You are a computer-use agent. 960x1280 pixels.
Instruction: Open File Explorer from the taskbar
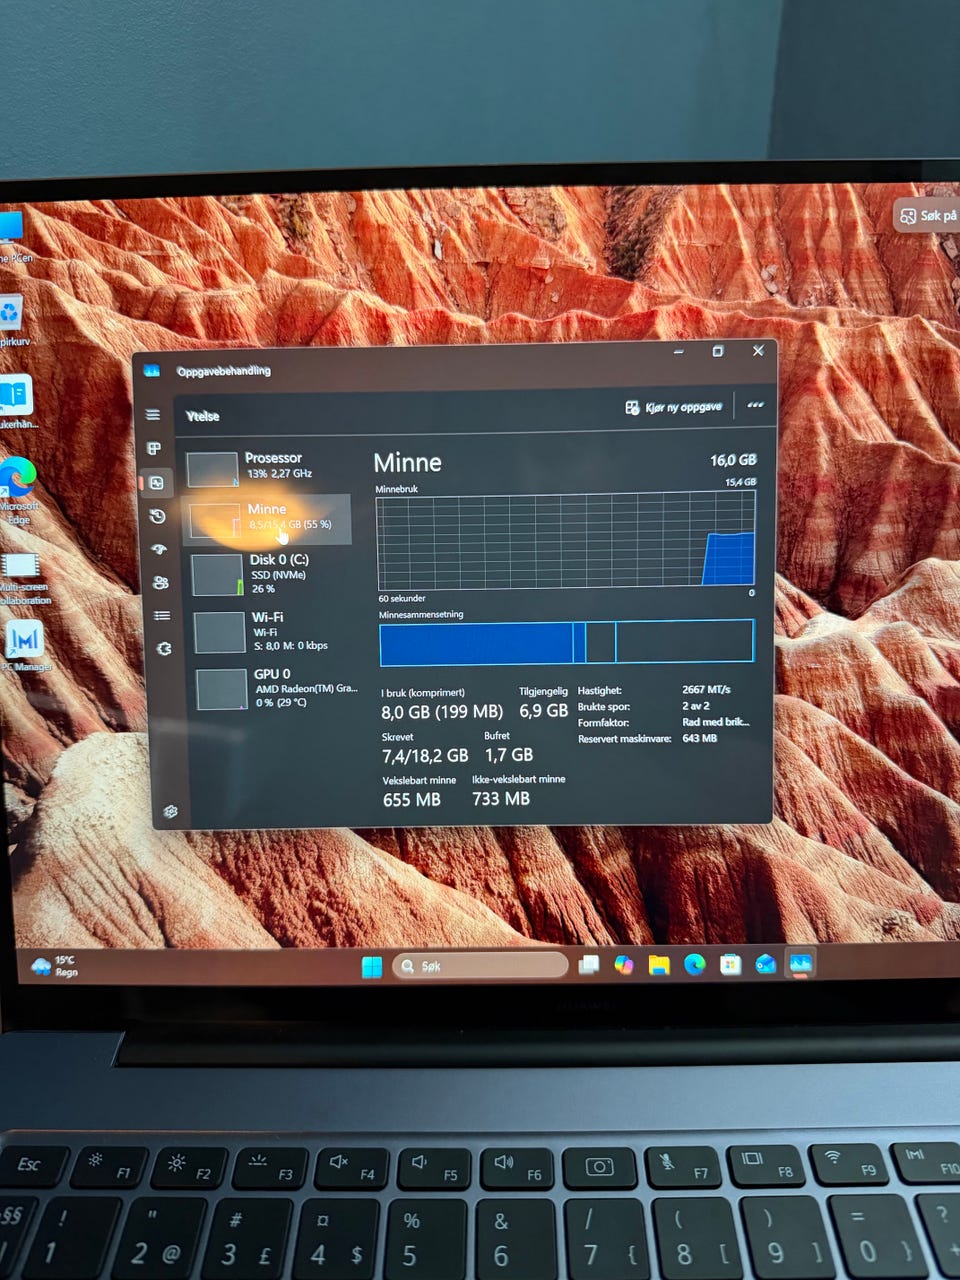(659, 965)
